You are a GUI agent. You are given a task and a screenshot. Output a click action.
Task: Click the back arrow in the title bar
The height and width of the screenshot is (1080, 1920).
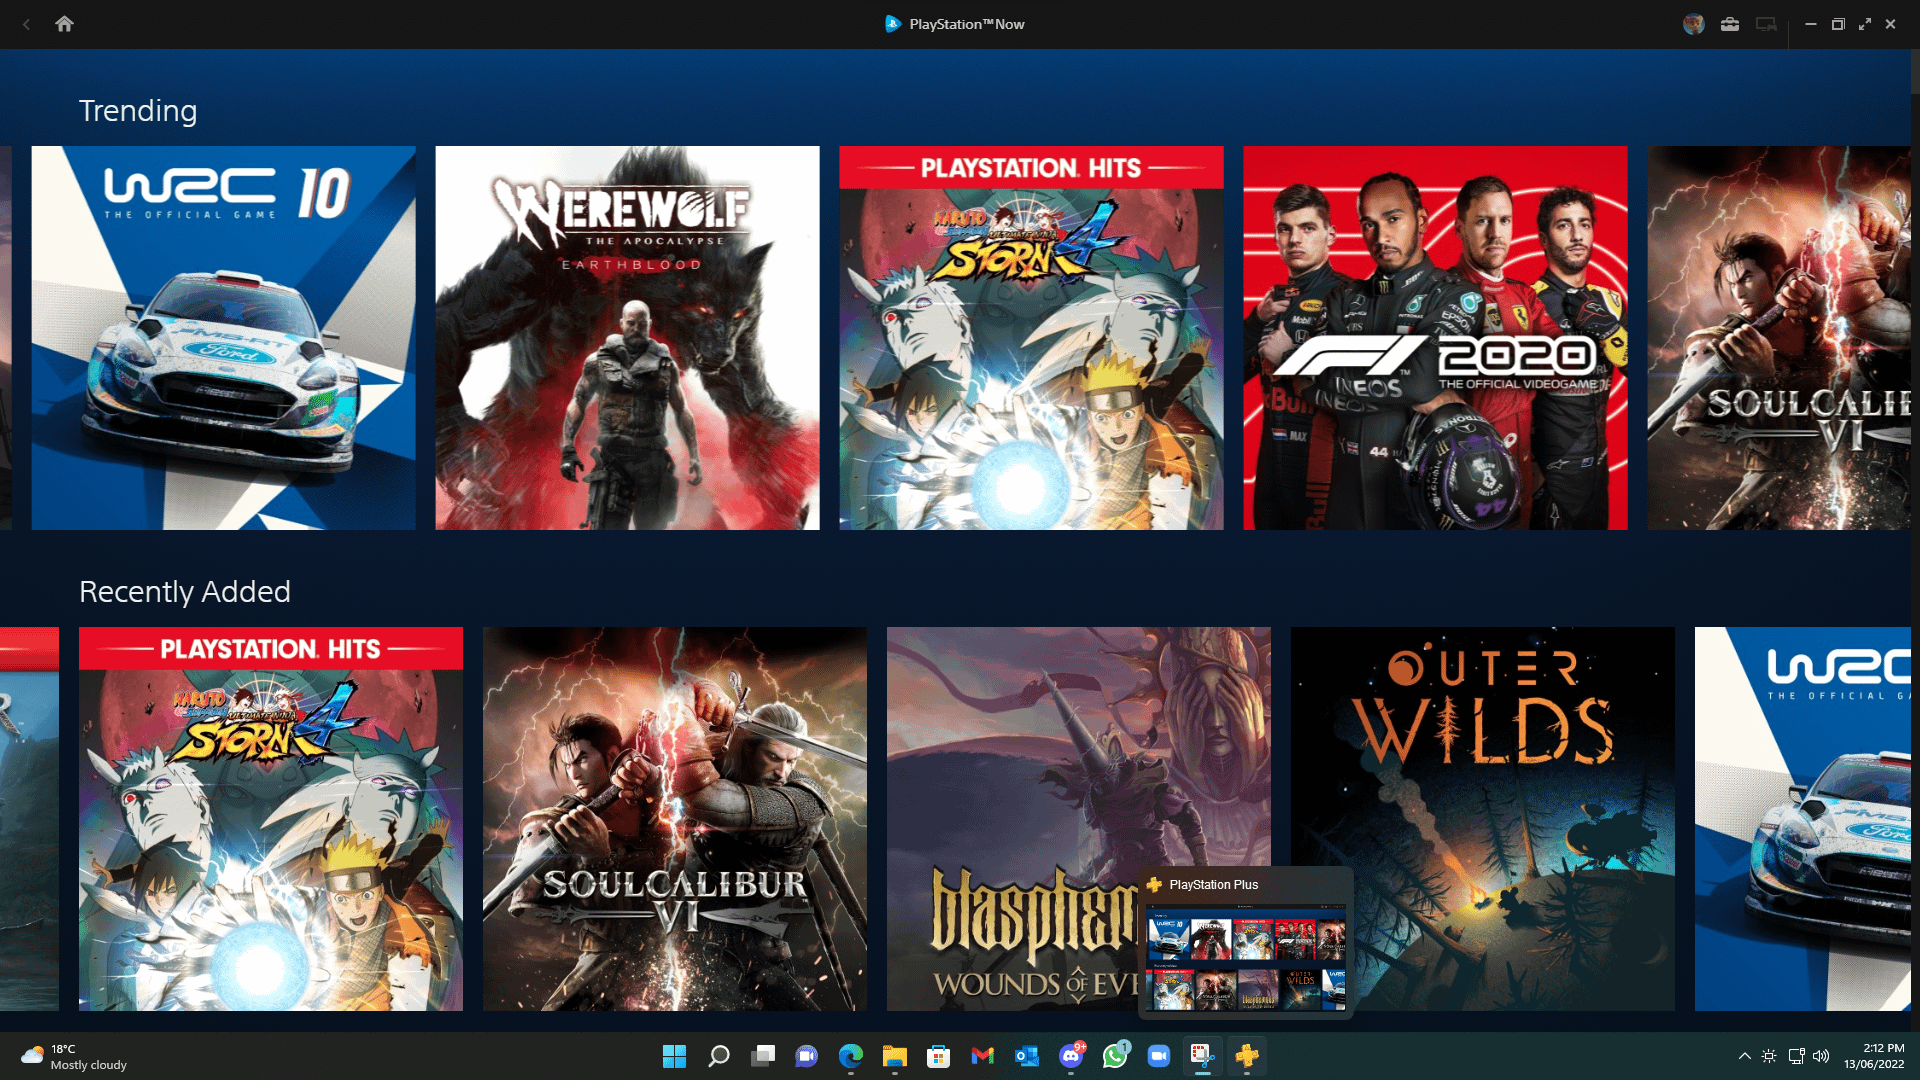point(26,24)
